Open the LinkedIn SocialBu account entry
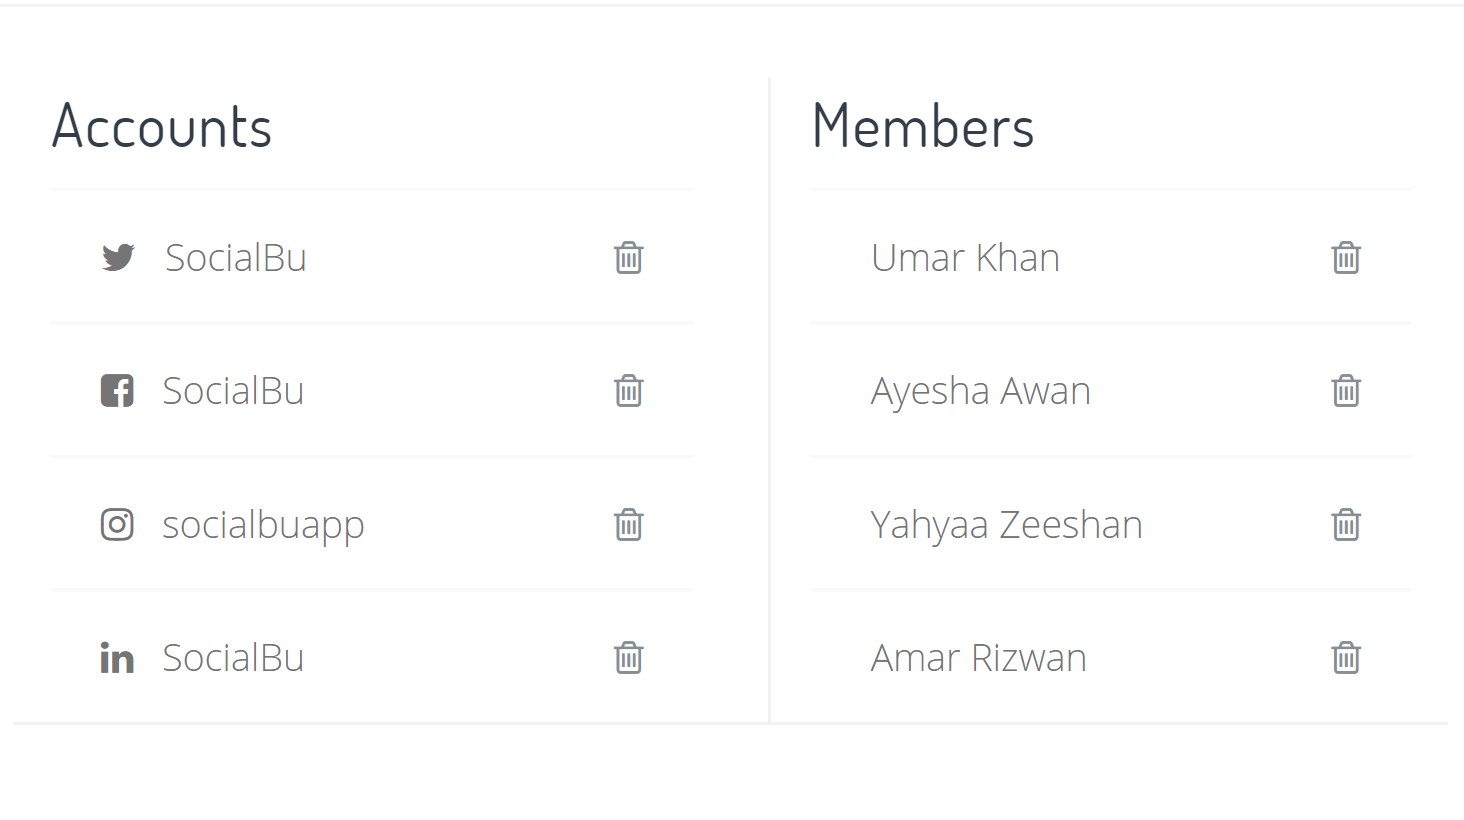 coord(372,657)
